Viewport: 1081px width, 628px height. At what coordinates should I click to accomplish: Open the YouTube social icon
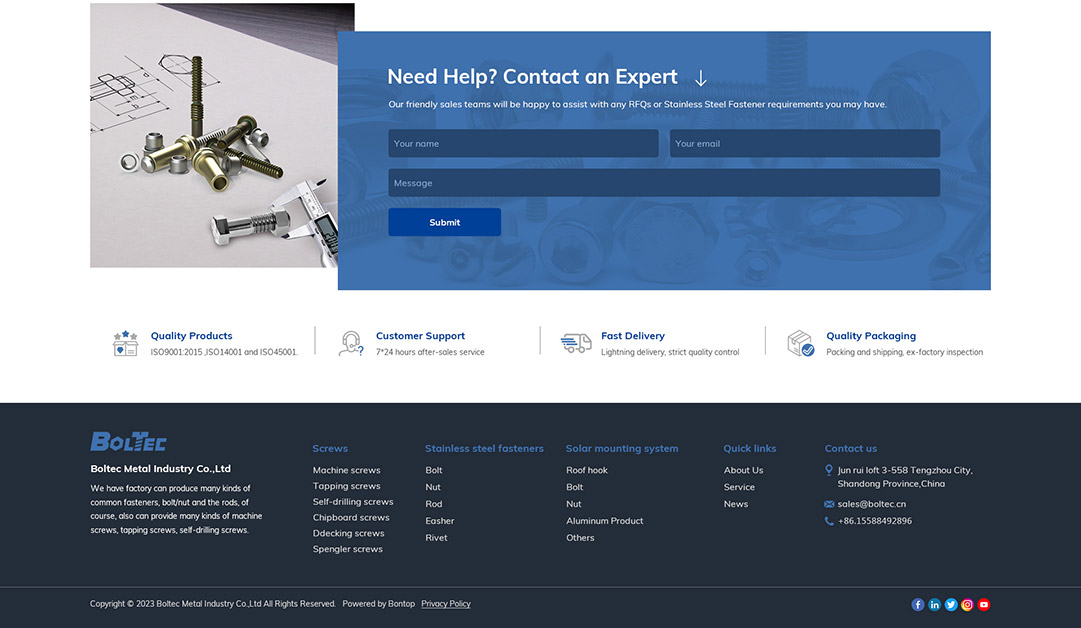[984, 604]
